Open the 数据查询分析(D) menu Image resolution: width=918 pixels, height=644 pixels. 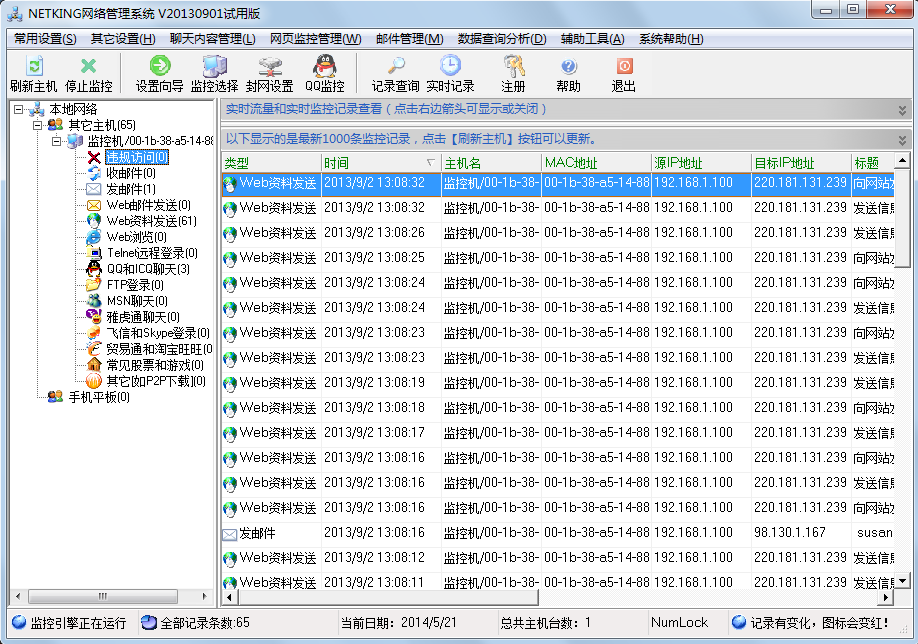502,39
